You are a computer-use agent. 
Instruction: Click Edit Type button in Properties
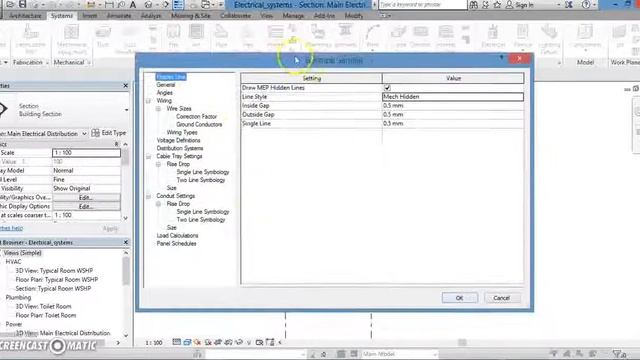(x=109, y=133)
